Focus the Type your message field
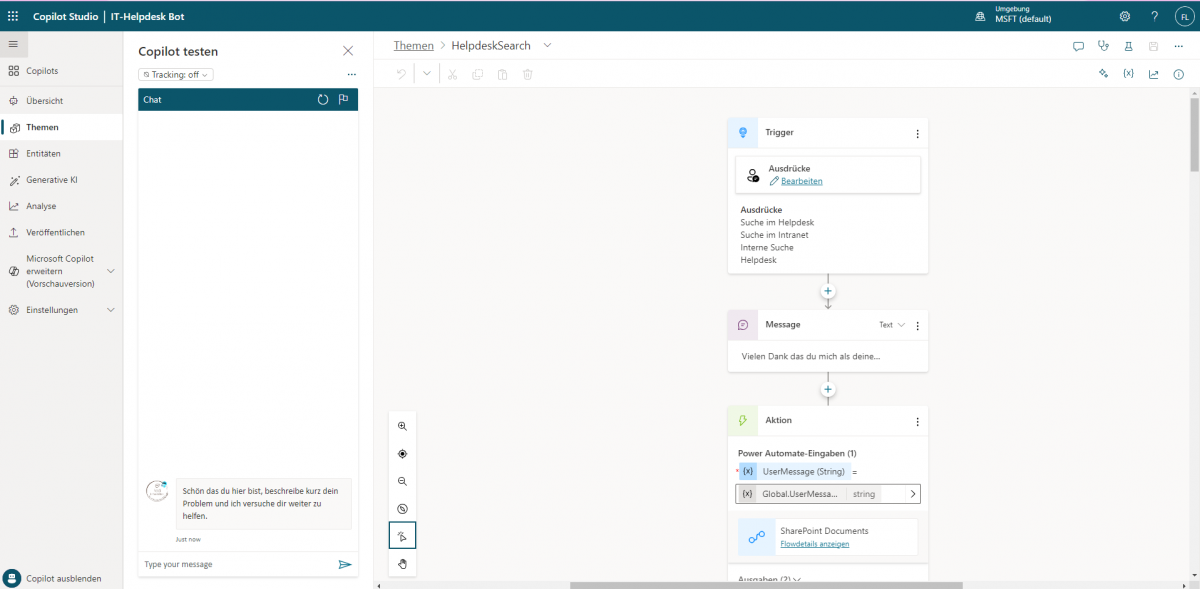This screenshot has width=1200, height=589. pyautogui.click(x=237, y=564)
